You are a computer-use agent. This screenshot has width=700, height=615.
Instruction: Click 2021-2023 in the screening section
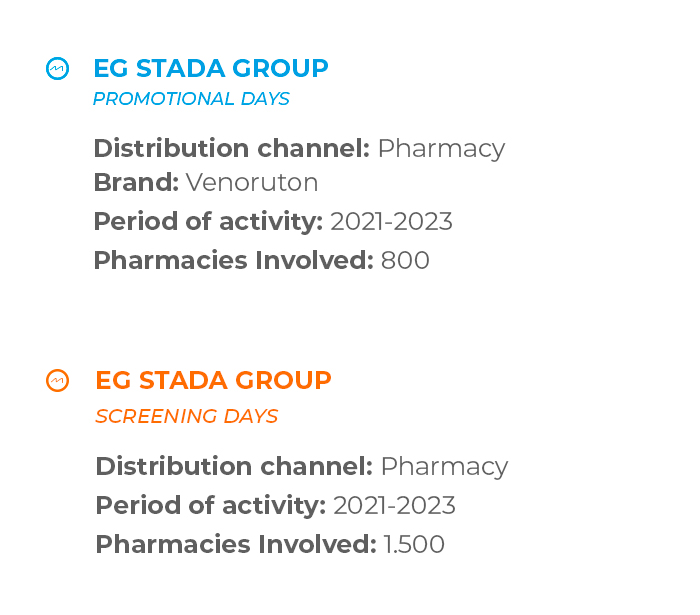click(x=395, y=505)
